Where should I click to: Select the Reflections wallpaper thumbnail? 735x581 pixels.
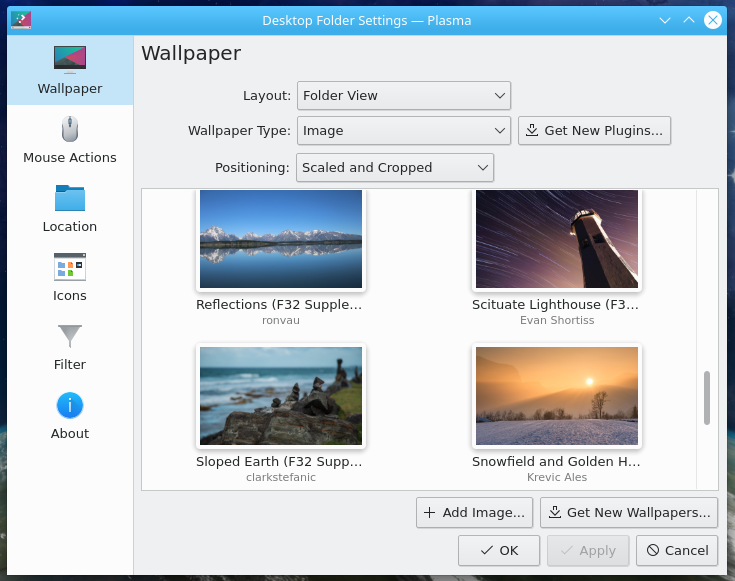pos(280,239)
